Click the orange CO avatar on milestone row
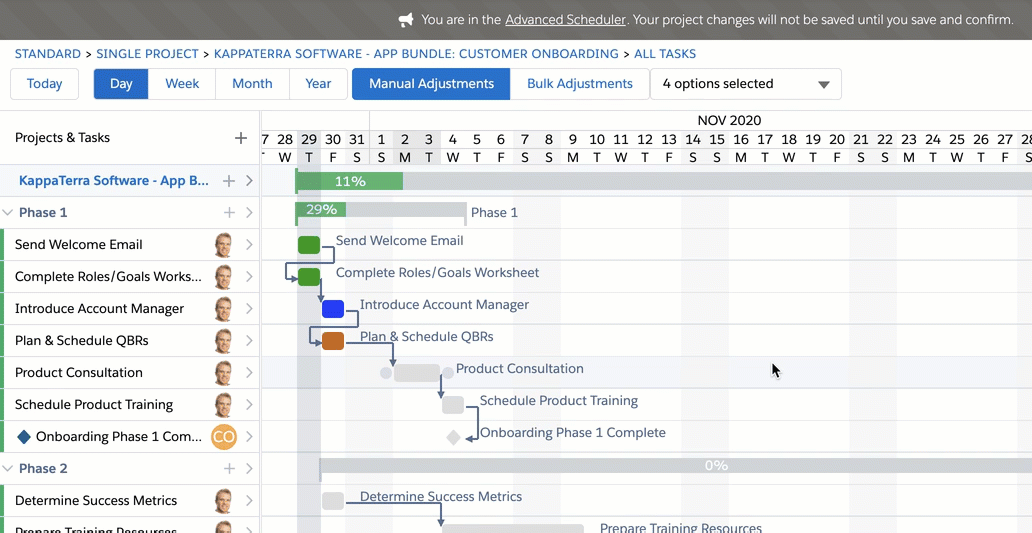Viewport: 1032px width, 533px height. (224, 437)
